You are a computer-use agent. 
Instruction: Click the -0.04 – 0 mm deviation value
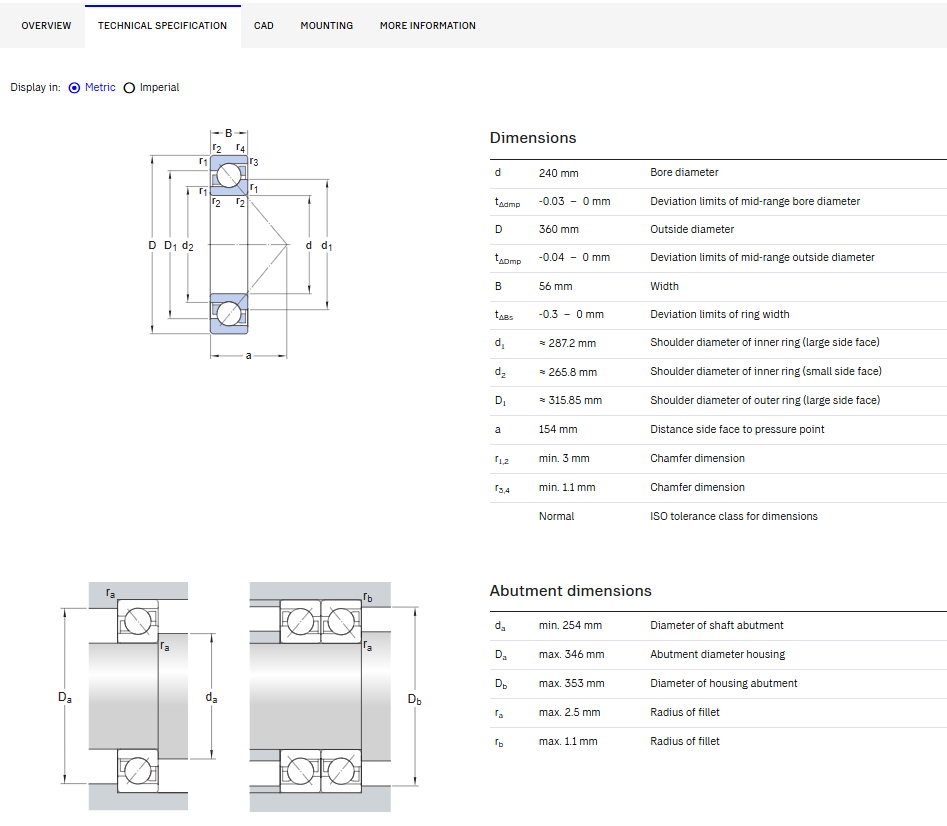[574, 257]
